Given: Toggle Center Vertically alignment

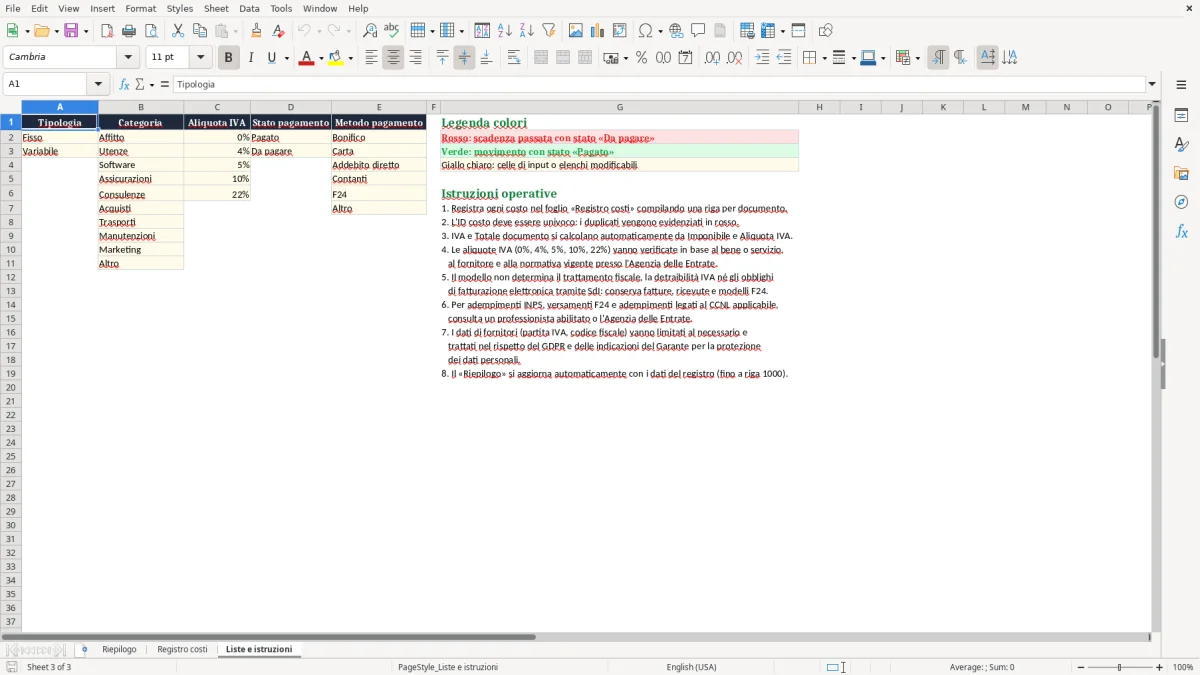Looking at the screenshot, I should coord(464,58).
